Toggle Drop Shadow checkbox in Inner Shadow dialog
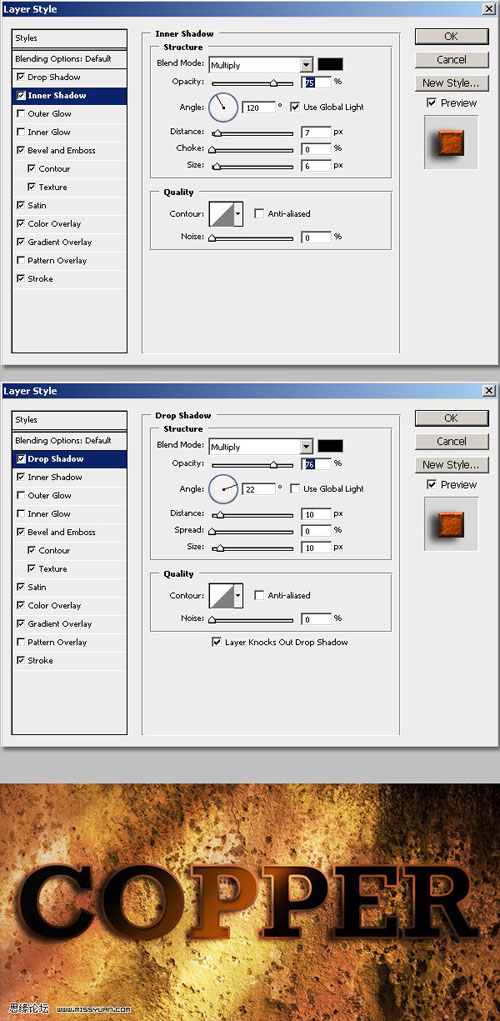 21,77
